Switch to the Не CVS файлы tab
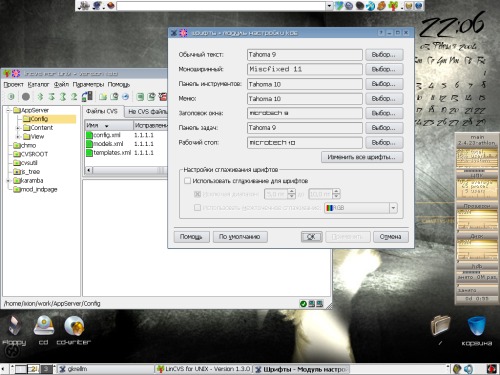The height and width of the screenshot is (375, 500). coord(146,112)
